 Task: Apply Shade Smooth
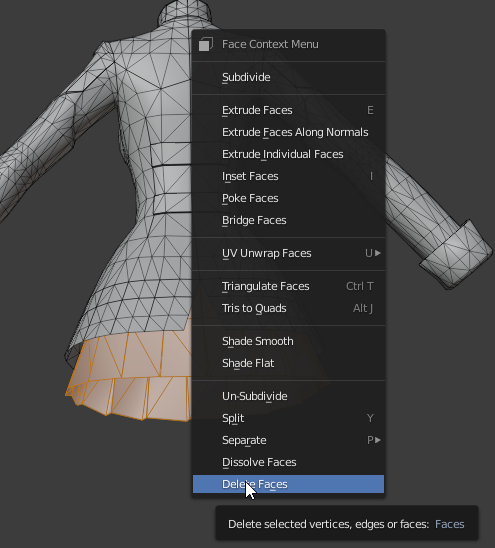tap(288, 341)
